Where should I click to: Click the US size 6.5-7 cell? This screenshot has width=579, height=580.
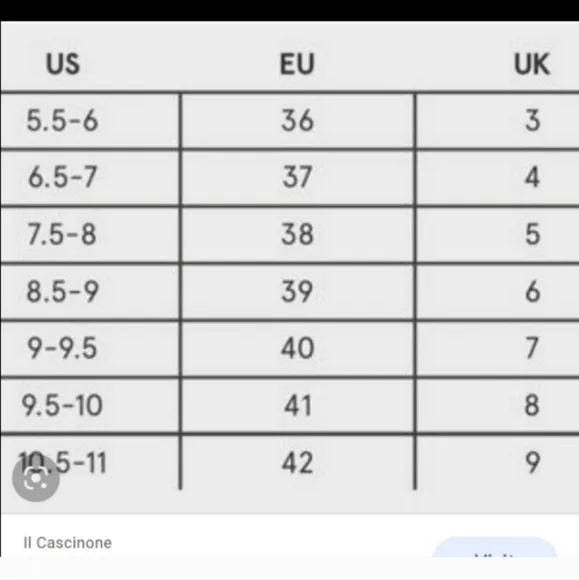coord(90,177)
